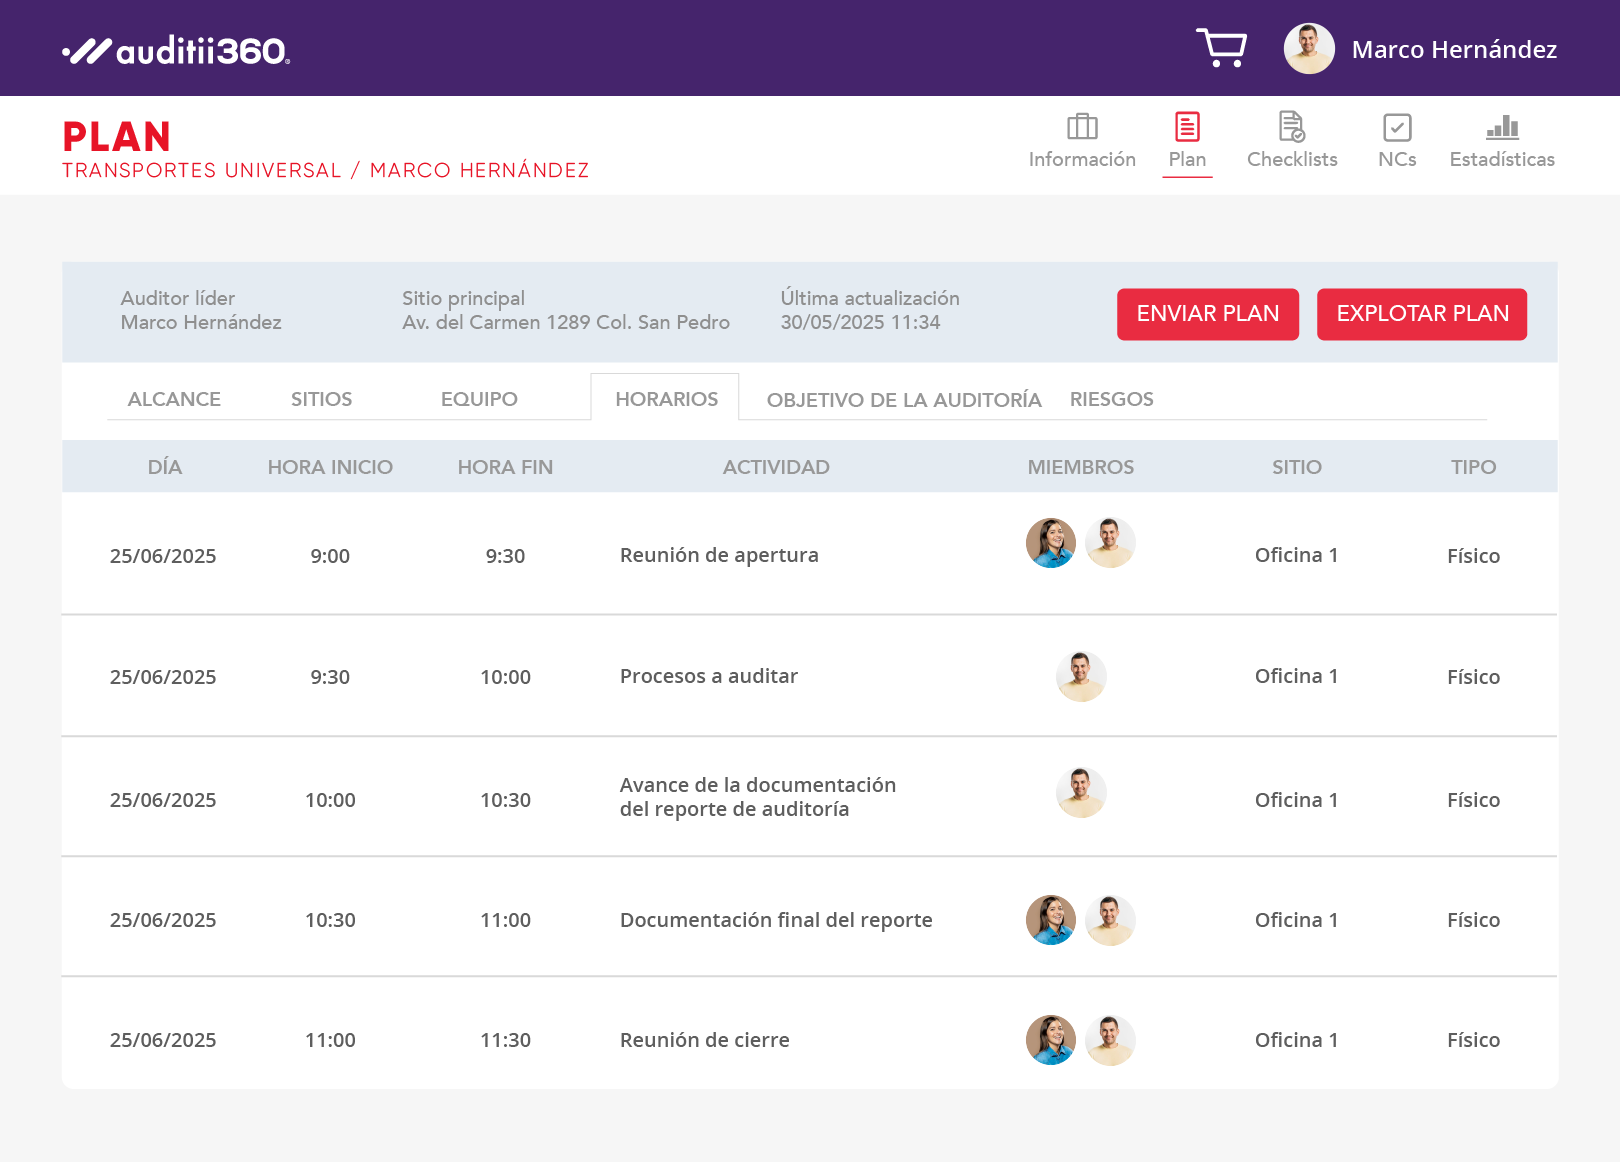Switch to the RIESGOS tab
Viewport: 1620px width, 1162px height.
tap(1111, 399)
